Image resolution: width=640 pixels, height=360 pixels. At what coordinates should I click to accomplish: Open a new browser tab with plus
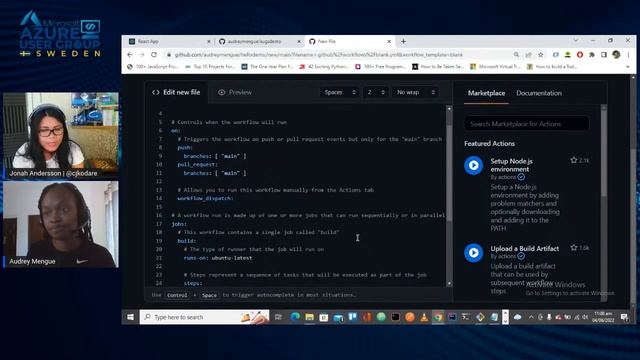[403, 41]
